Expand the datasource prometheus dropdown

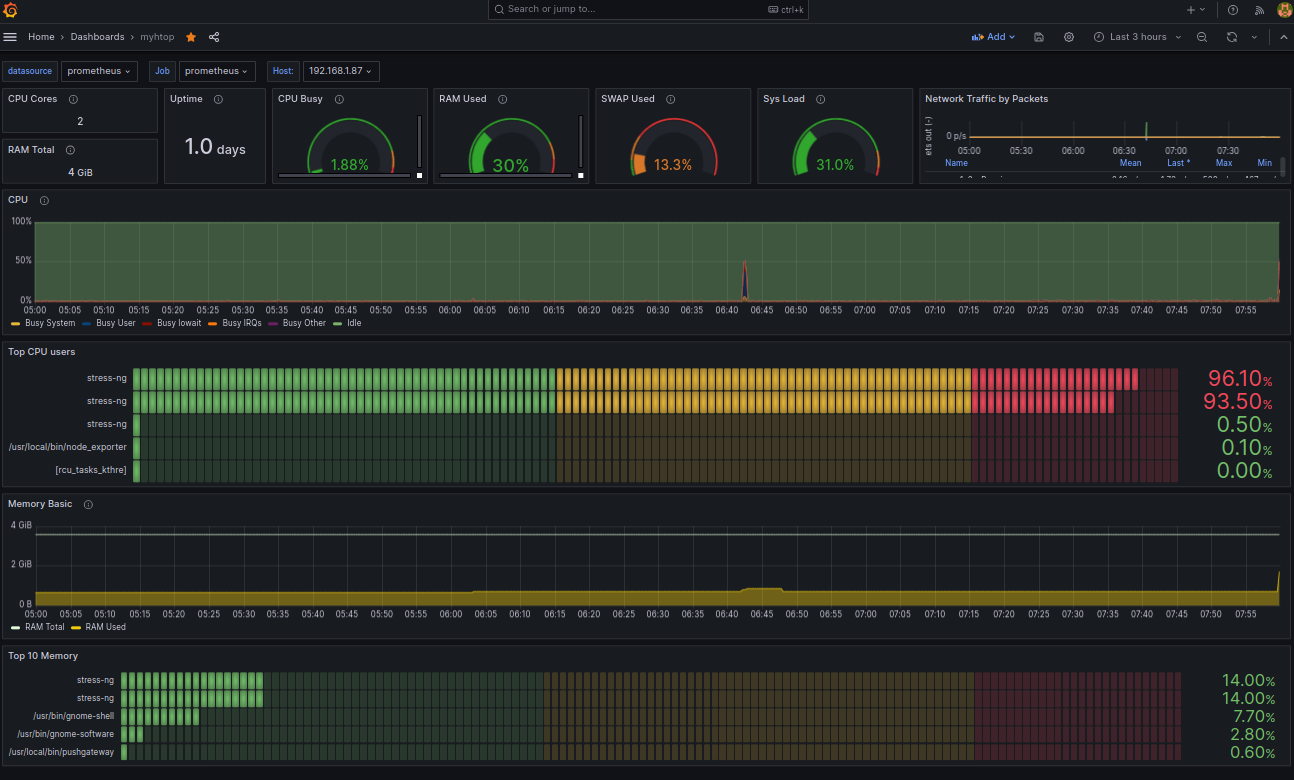(x=99, y=71)
